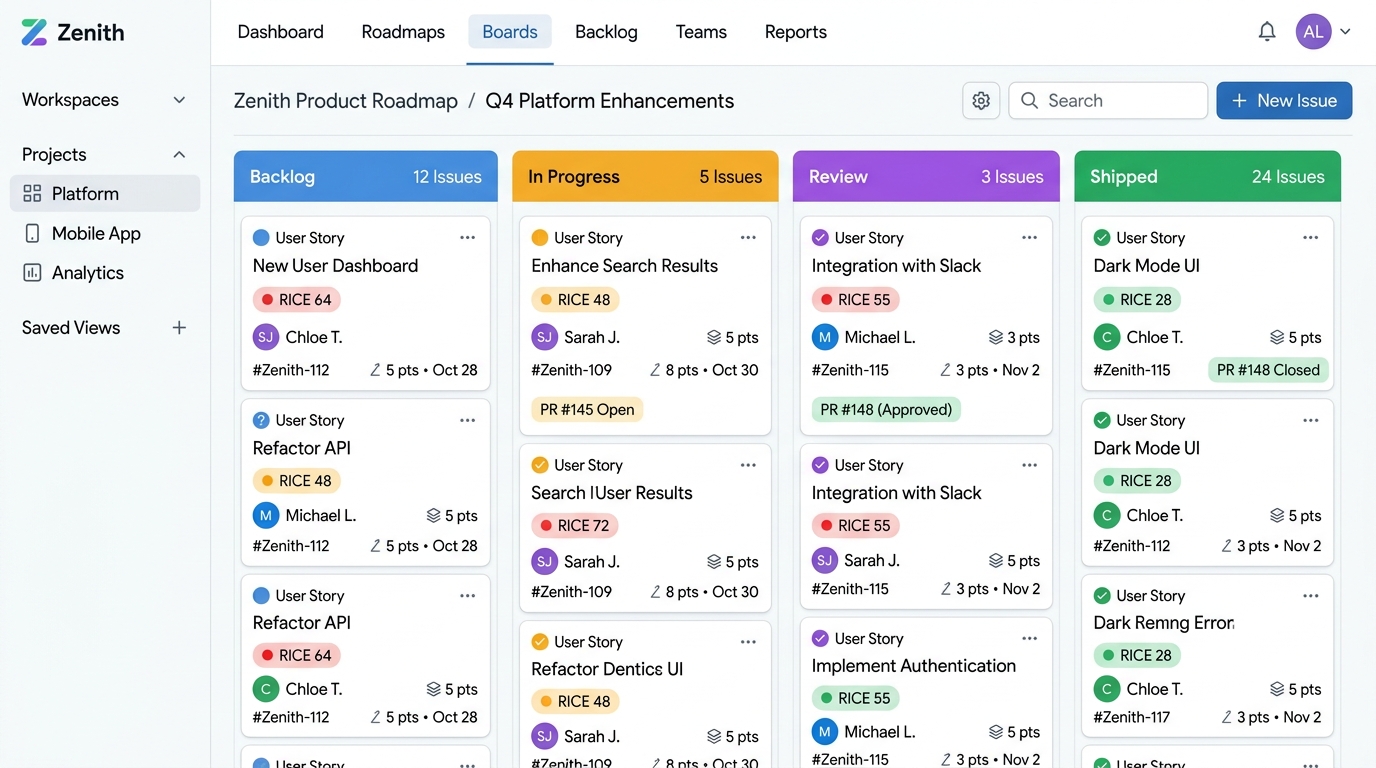Open the AL user account dropdown
Viewport: 1376px width, 768px height.
tap(1324, 32)
